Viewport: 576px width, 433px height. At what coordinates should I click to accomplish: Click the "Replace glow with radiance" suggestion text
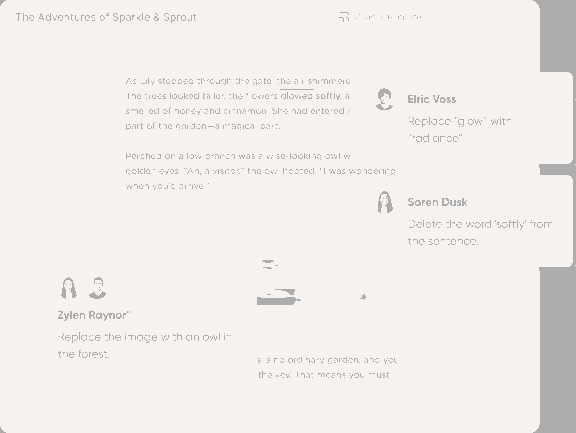point(460,130)
